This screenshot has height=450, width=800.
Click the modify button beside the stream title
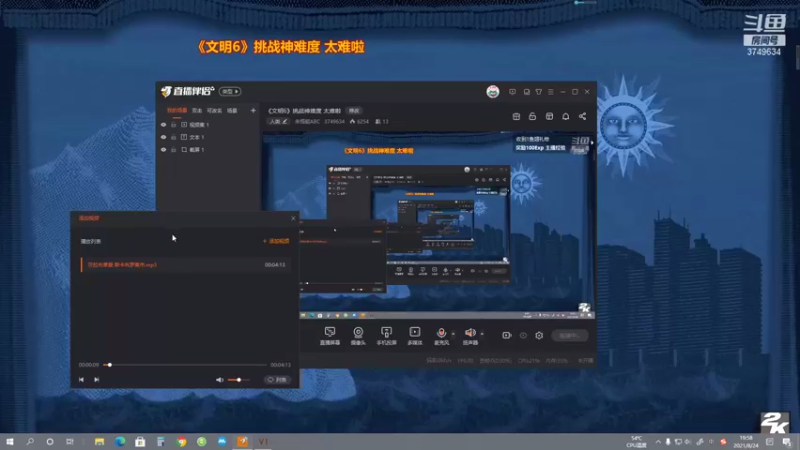coord(354,110)
